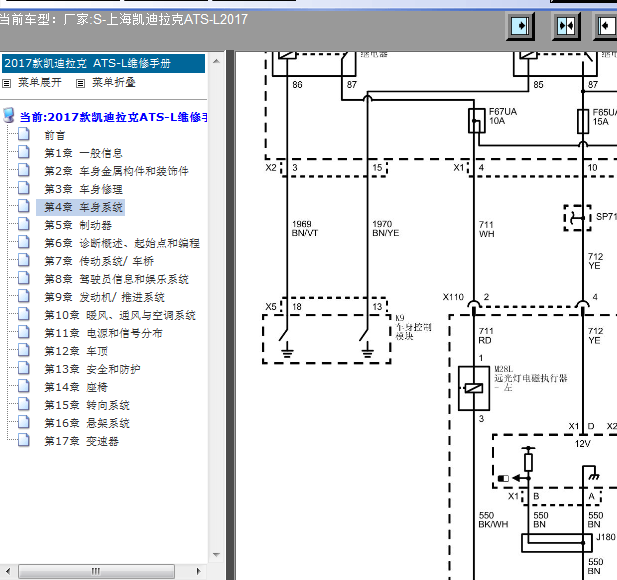Image resolution: width=617 pixels, height=580 pixels.
Task: Click the page icon next to 第1章 一般信息
Action: (24, 152)
